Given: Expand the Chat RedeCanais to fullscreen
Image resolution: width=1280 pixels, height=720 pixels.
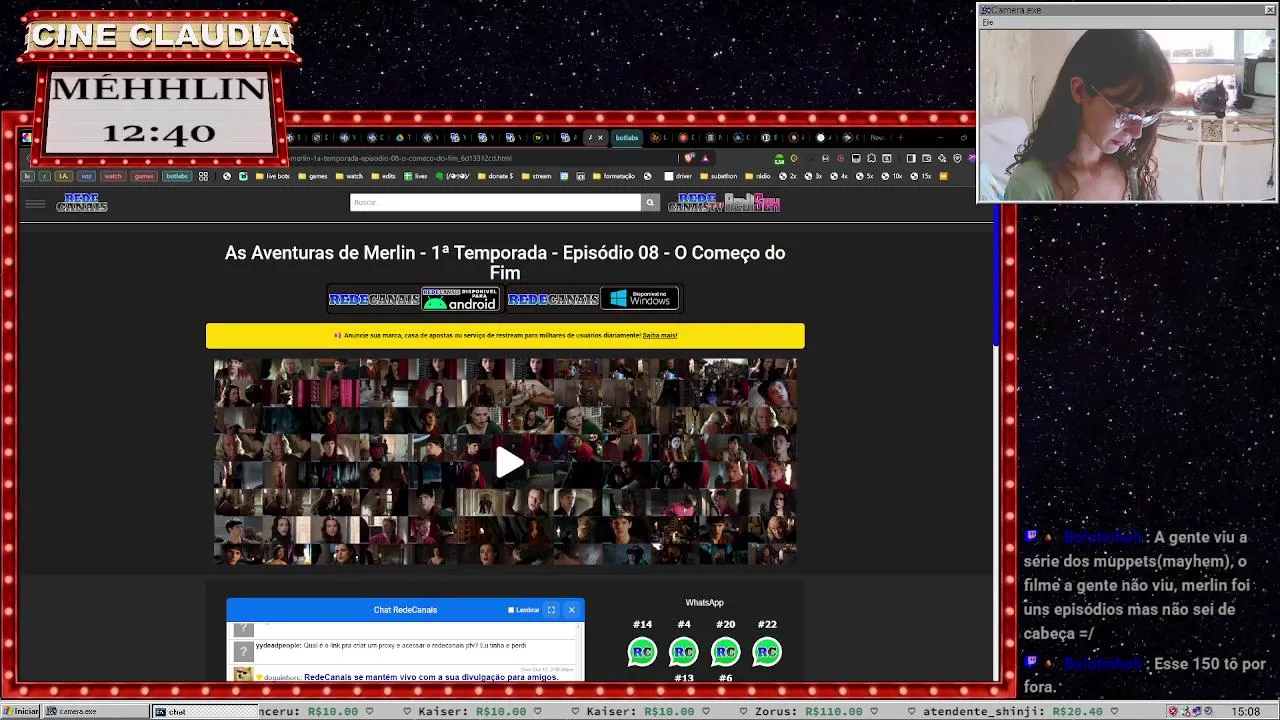Looking at the screenshot, I should coord(551,610).
